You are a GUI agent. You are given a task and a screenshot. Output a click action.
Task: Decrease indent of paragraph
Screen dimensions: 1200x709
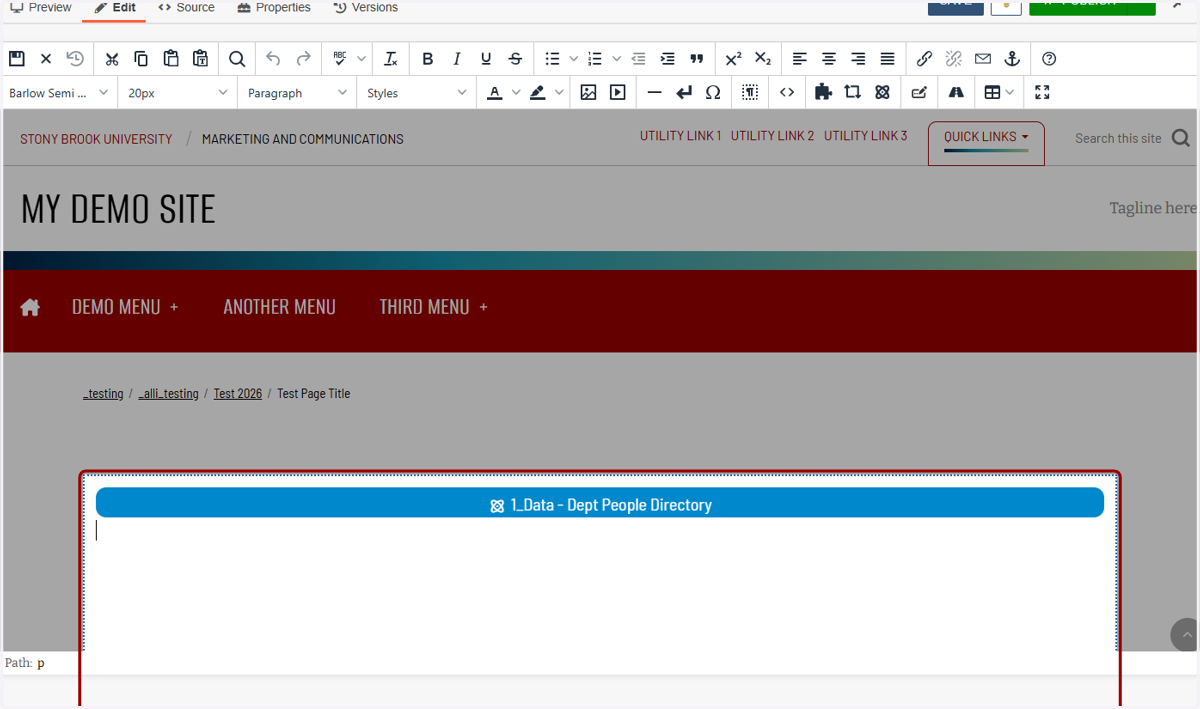point(638,59)
